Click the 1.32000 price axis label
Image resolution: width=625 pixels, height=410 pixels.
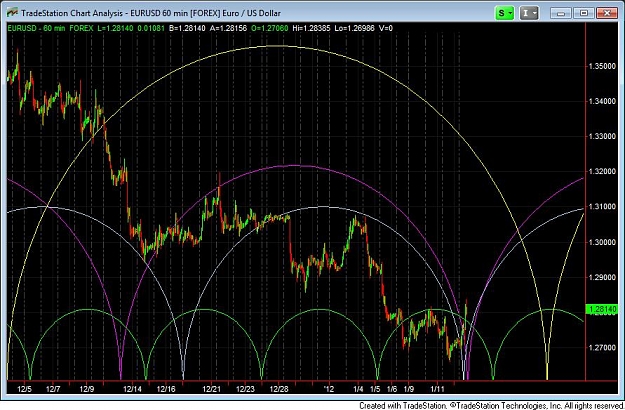click(x=602, y=171)
